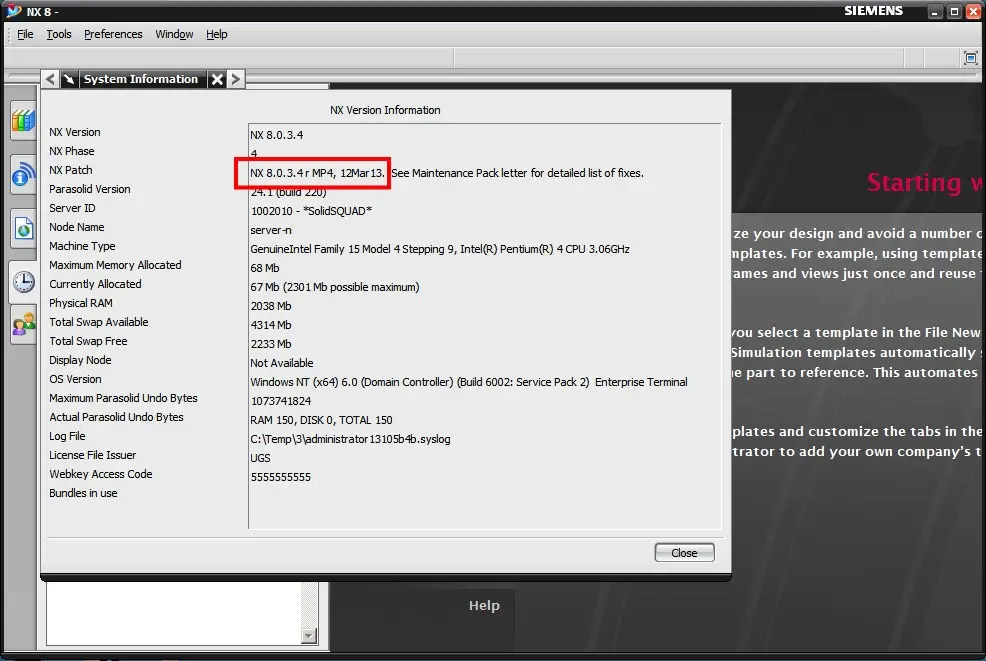Viewport: 986px width, 661px height.
Task: Click the GenuineIntel Pentium 4 machine type value
Action: (x=440, y=249)
